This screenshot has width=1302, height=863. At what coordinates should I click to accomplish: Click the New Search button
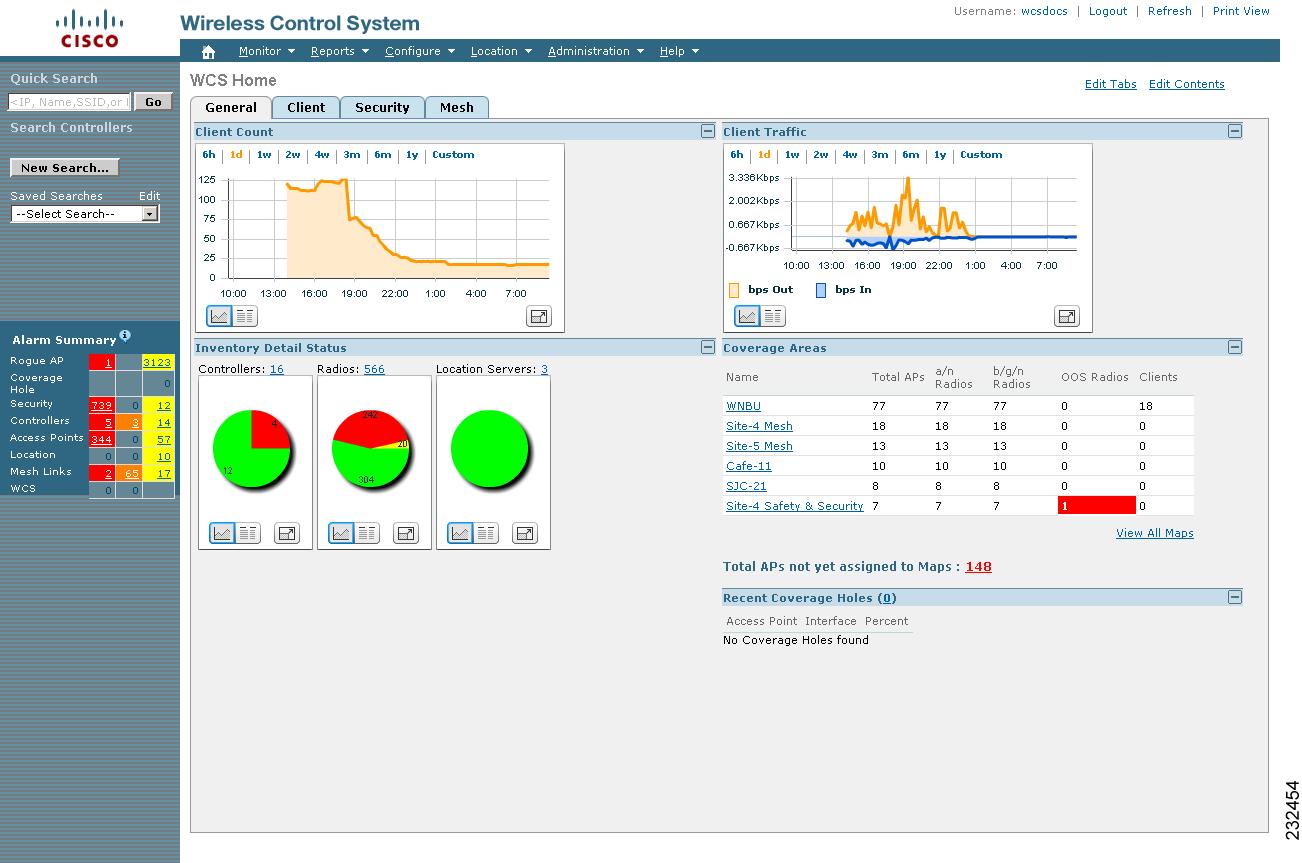pos(65,168)
